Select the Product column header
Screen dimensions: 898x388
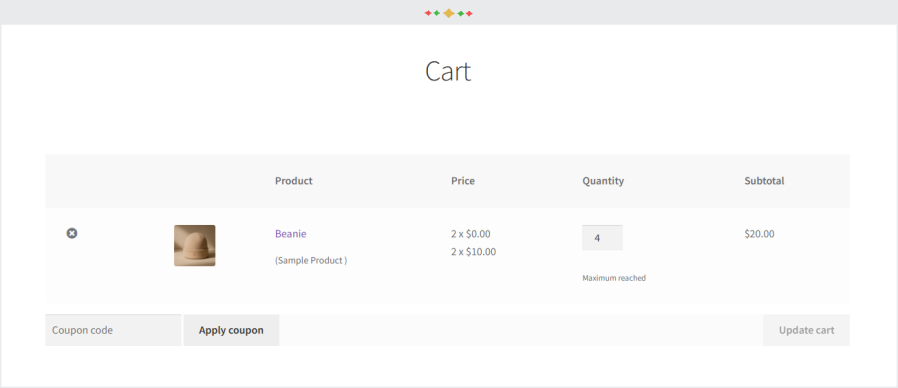coord(294,181)
